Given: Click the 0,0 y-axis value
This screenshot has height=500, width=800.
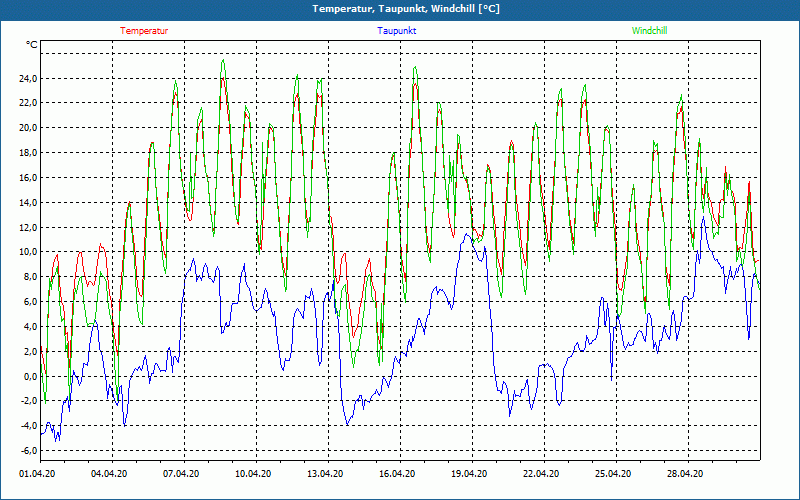Looking at the screenshot, I should [29, 377].
